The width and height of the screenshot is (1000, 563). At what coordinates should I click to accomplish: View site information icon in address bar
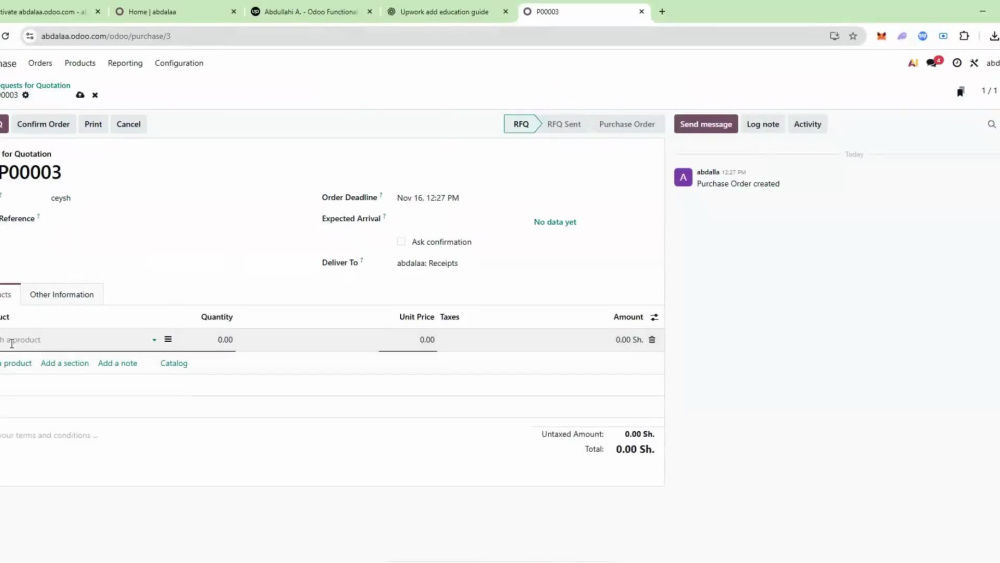point(29,36)
